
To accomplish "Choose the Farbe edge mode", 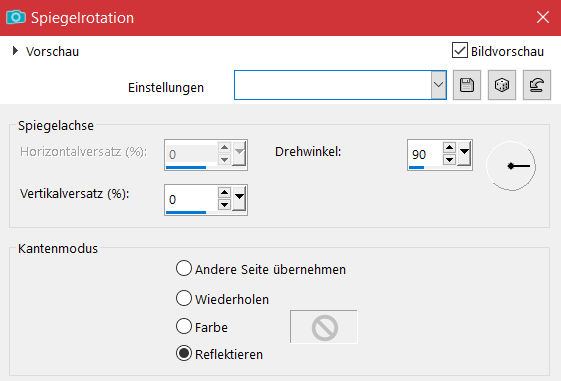I will click(184, 326).
